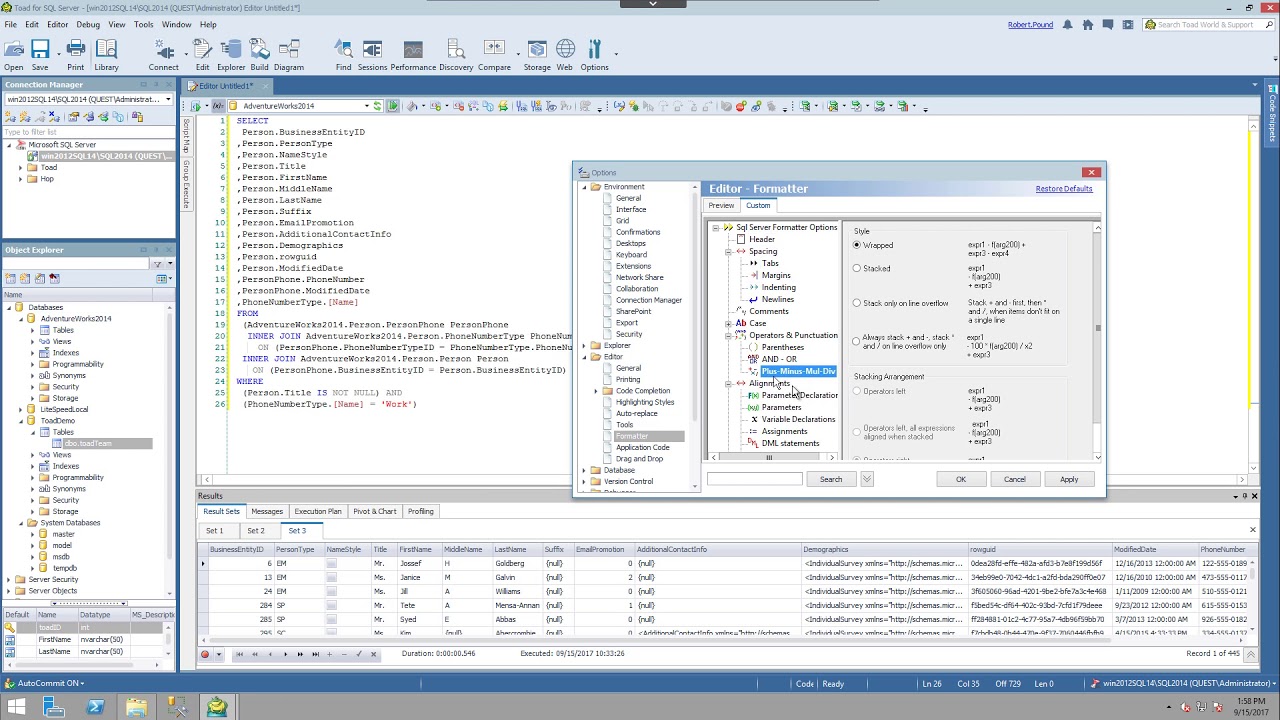Click the Options toolbar icon

click(594, 55)
